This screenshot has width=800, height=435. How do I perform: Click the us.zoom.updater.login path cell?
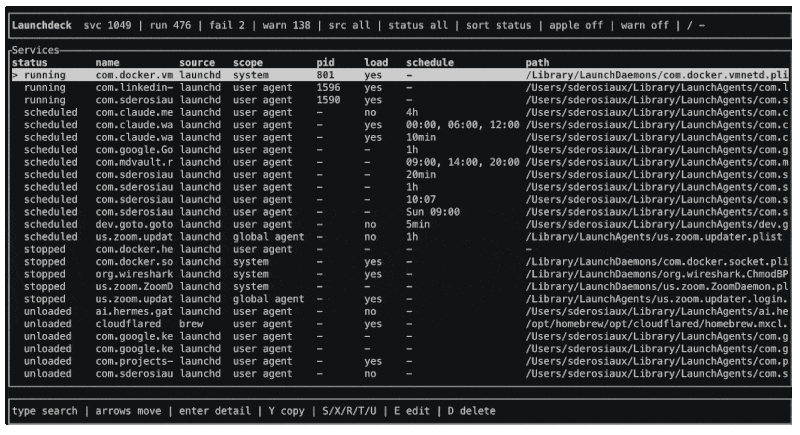657,299
